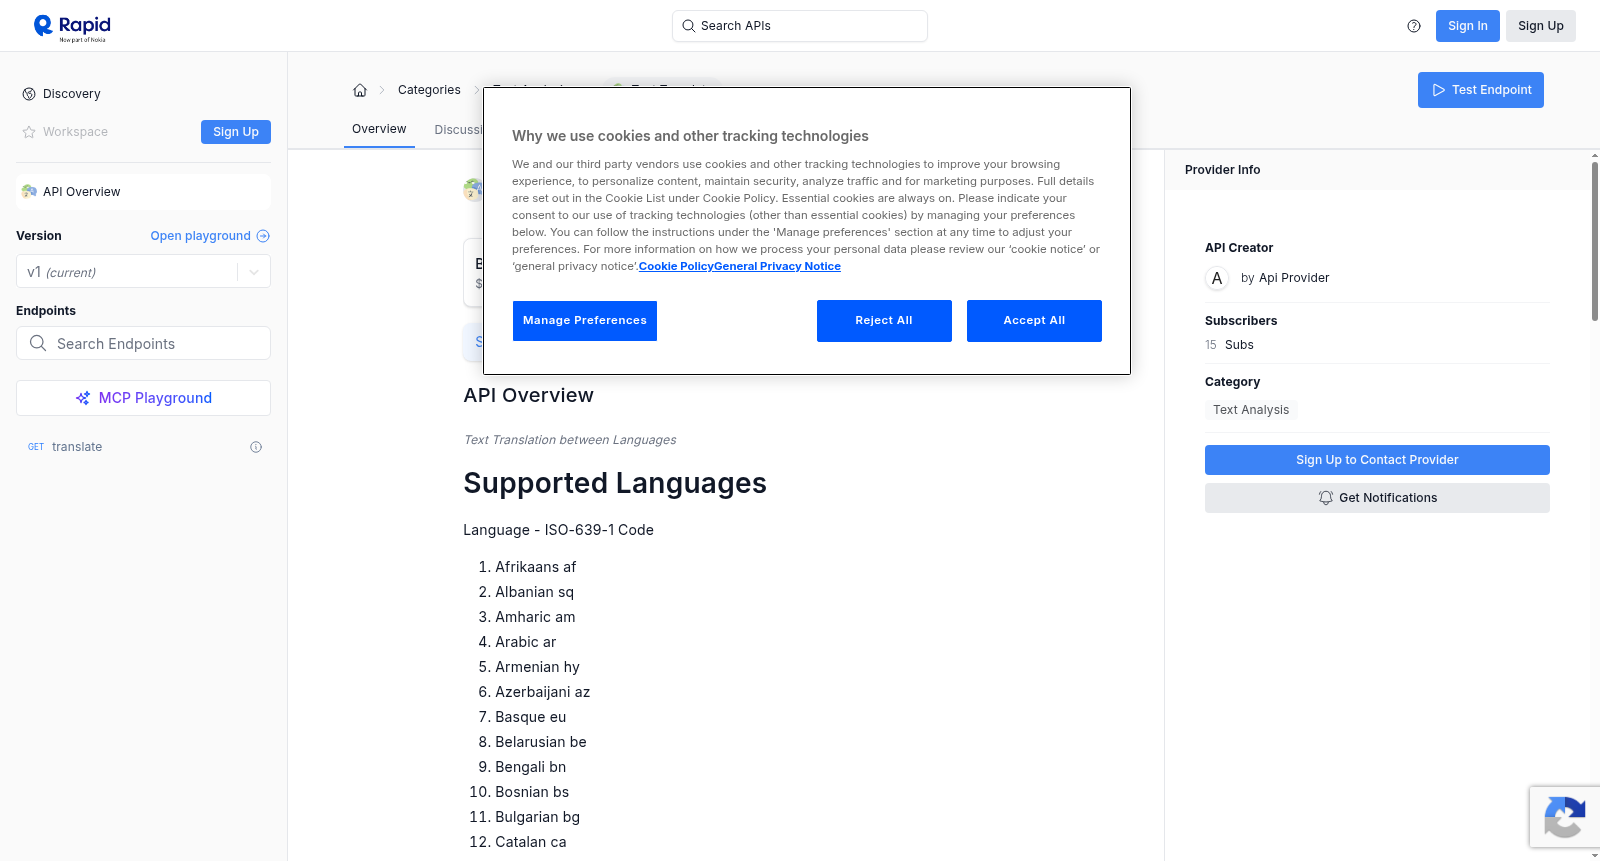
Task: Click list item 'Azerbaijani az'
Action: 543,692
